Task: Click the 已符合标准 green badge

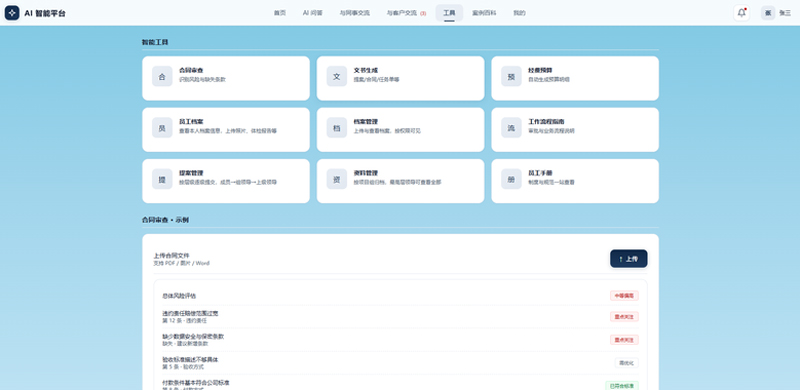Action: click(622, 386)
